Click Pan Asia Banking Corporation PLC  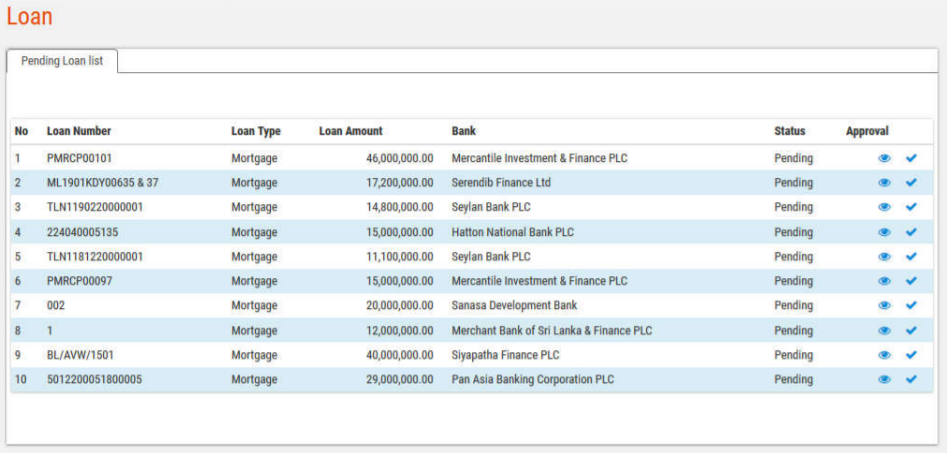tap(533, 380)
